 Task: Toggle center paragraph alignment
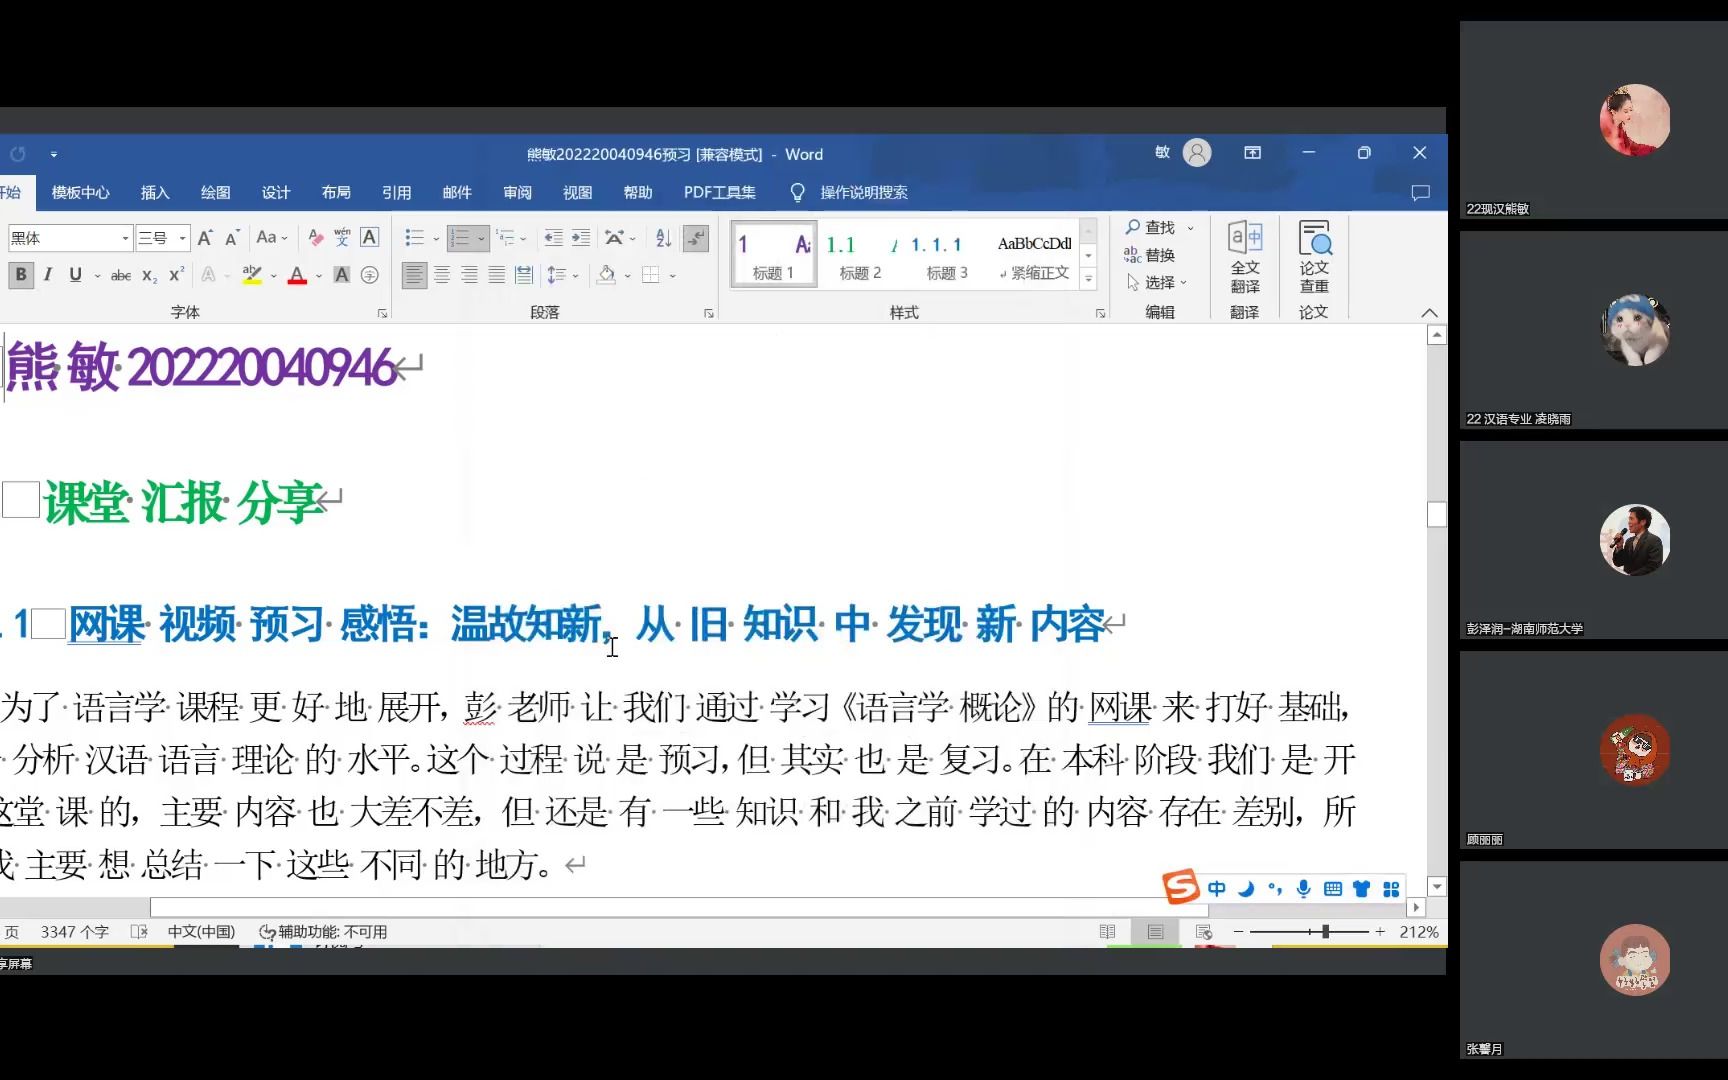click(x=441, y=275)
